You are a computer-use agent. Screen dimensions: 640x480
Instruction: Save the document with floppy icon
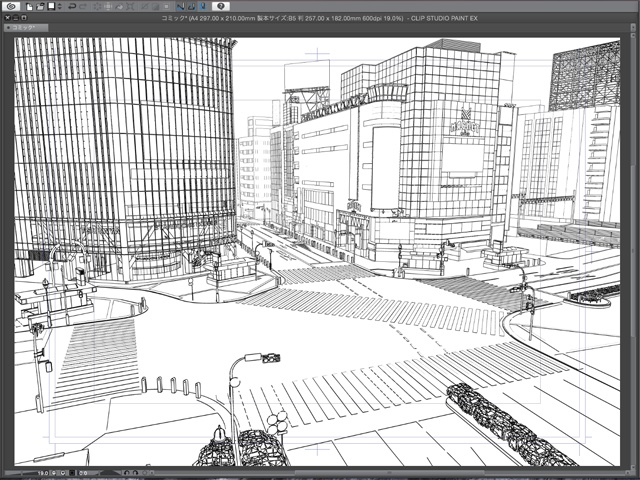click(51, 6)
